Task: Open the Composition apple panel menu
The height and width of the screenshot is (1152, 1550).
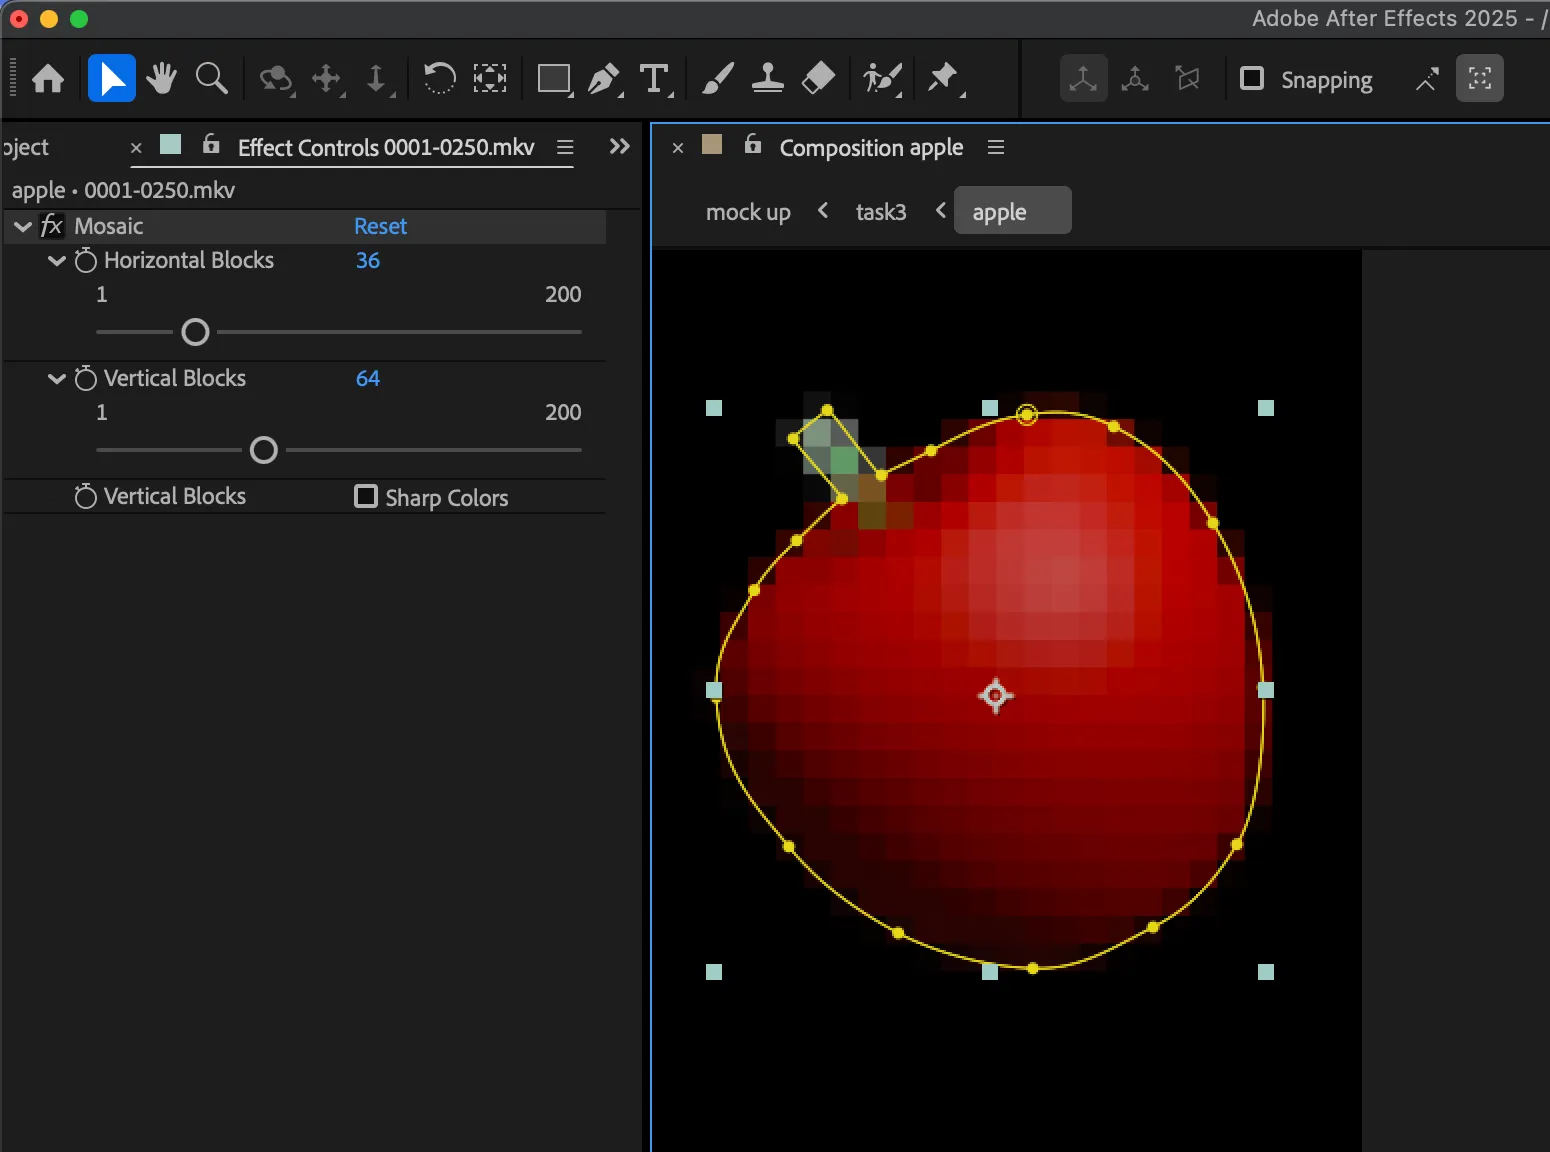Action: click(996, 147)
